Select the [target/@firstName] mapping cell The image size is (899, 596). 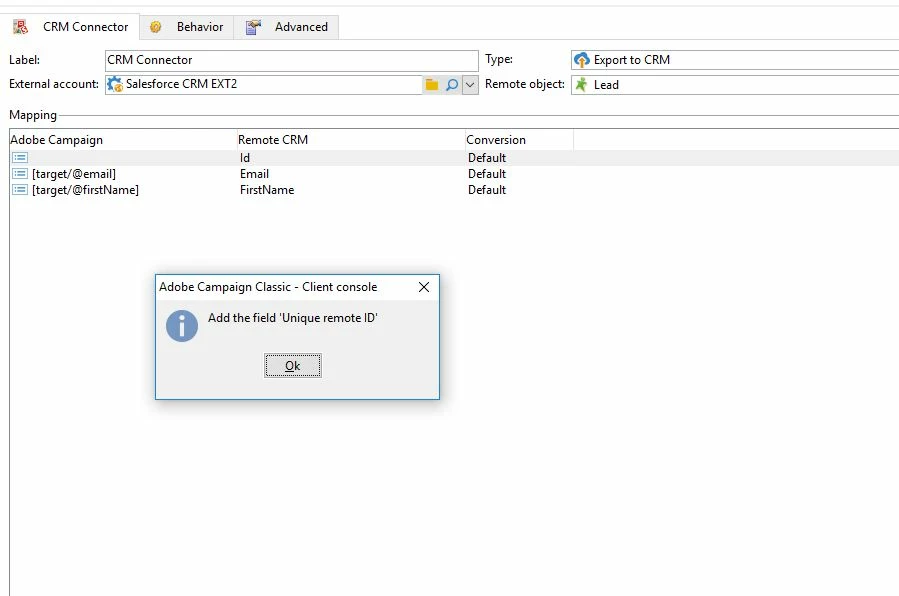point(85,190)
